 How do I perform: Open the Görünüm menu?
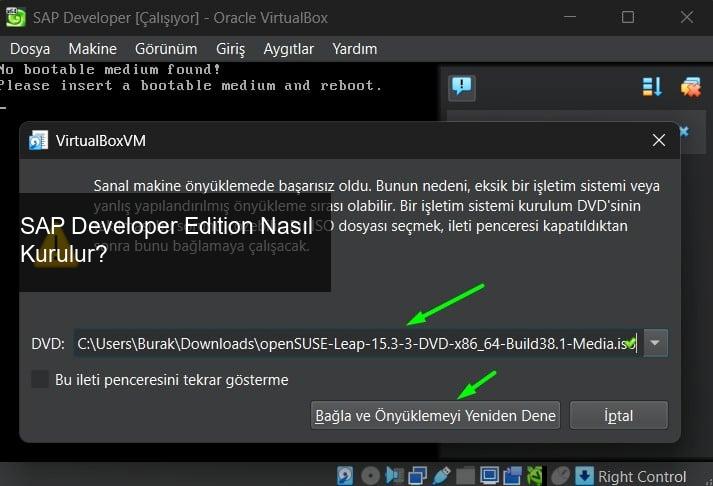[x=166, y=49]
